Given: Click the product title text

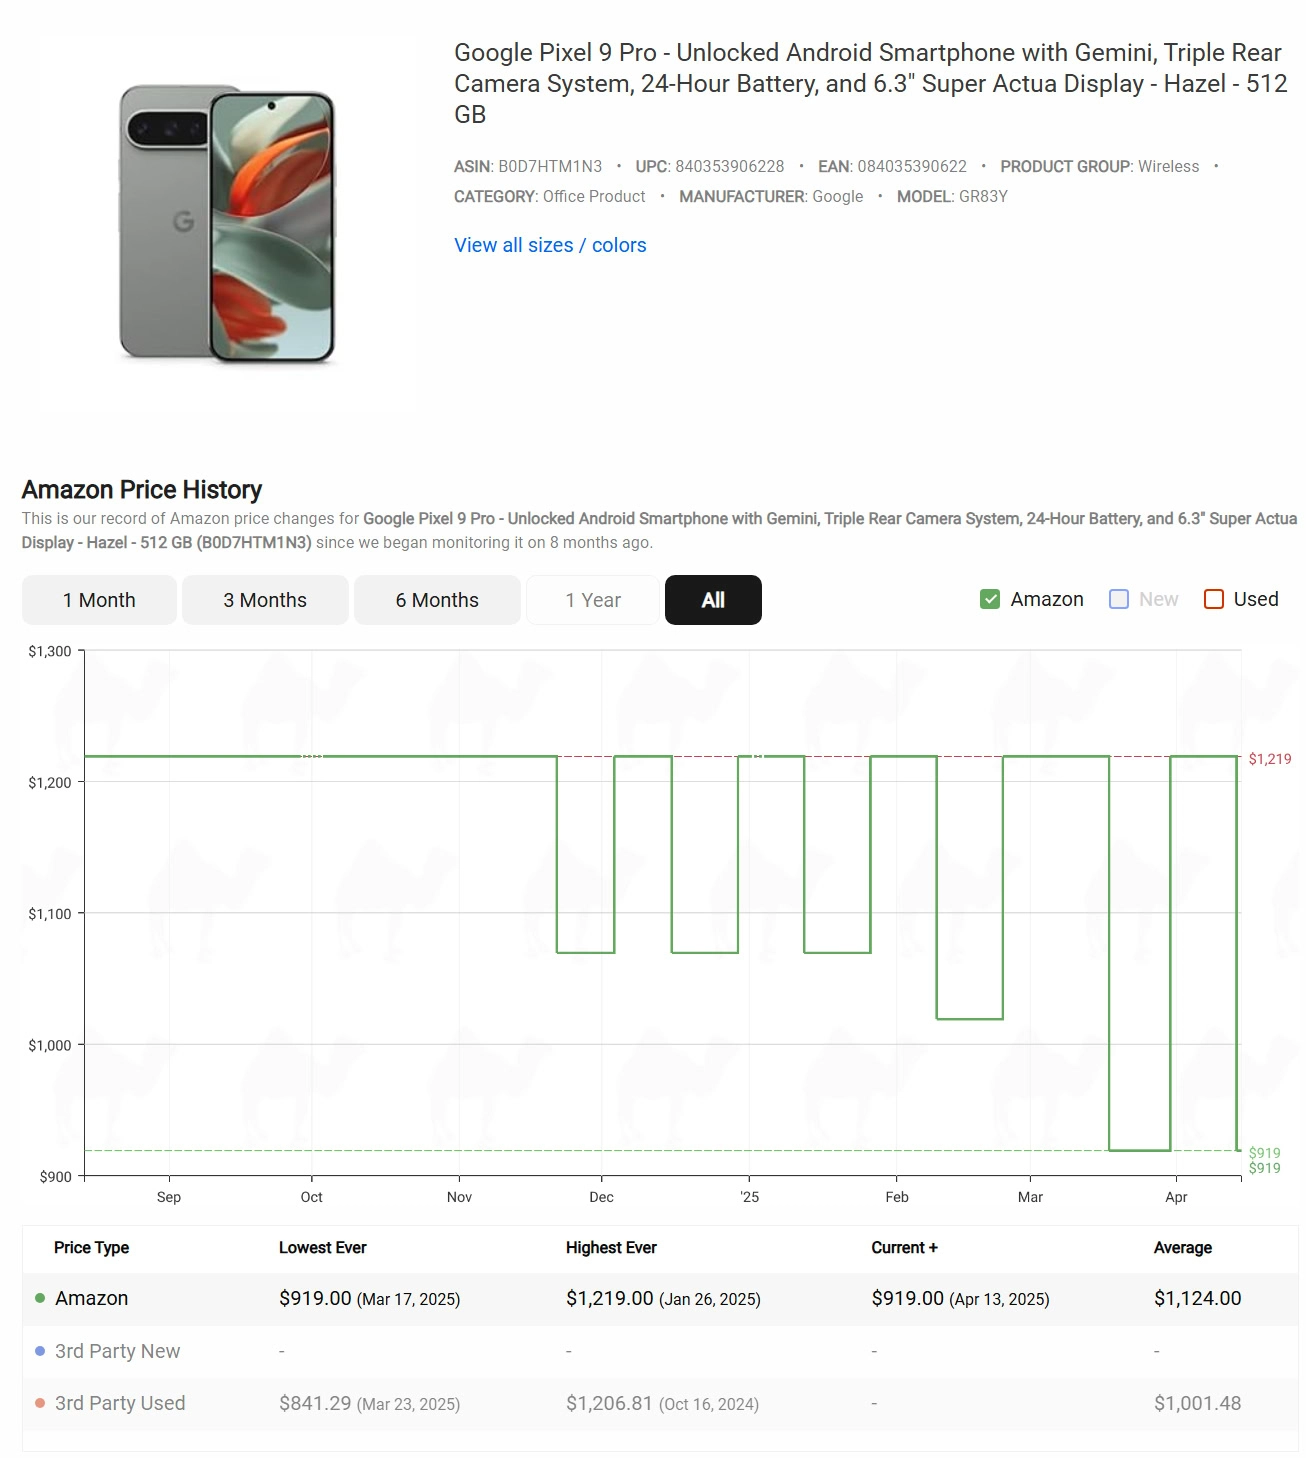Looking at the screenshot, I should 870,83.
